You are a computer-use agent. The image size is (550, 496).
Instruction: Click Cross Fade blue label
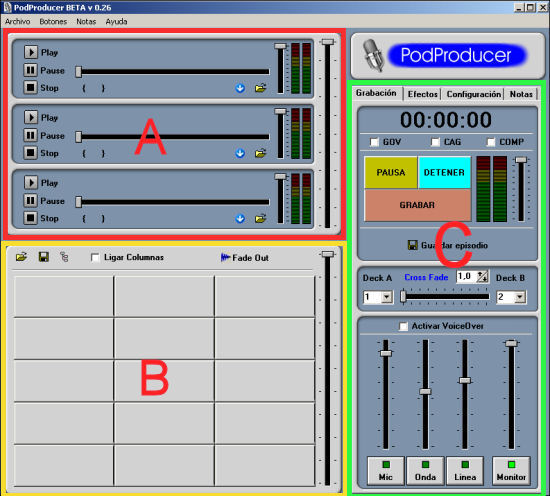click(426, 277)
